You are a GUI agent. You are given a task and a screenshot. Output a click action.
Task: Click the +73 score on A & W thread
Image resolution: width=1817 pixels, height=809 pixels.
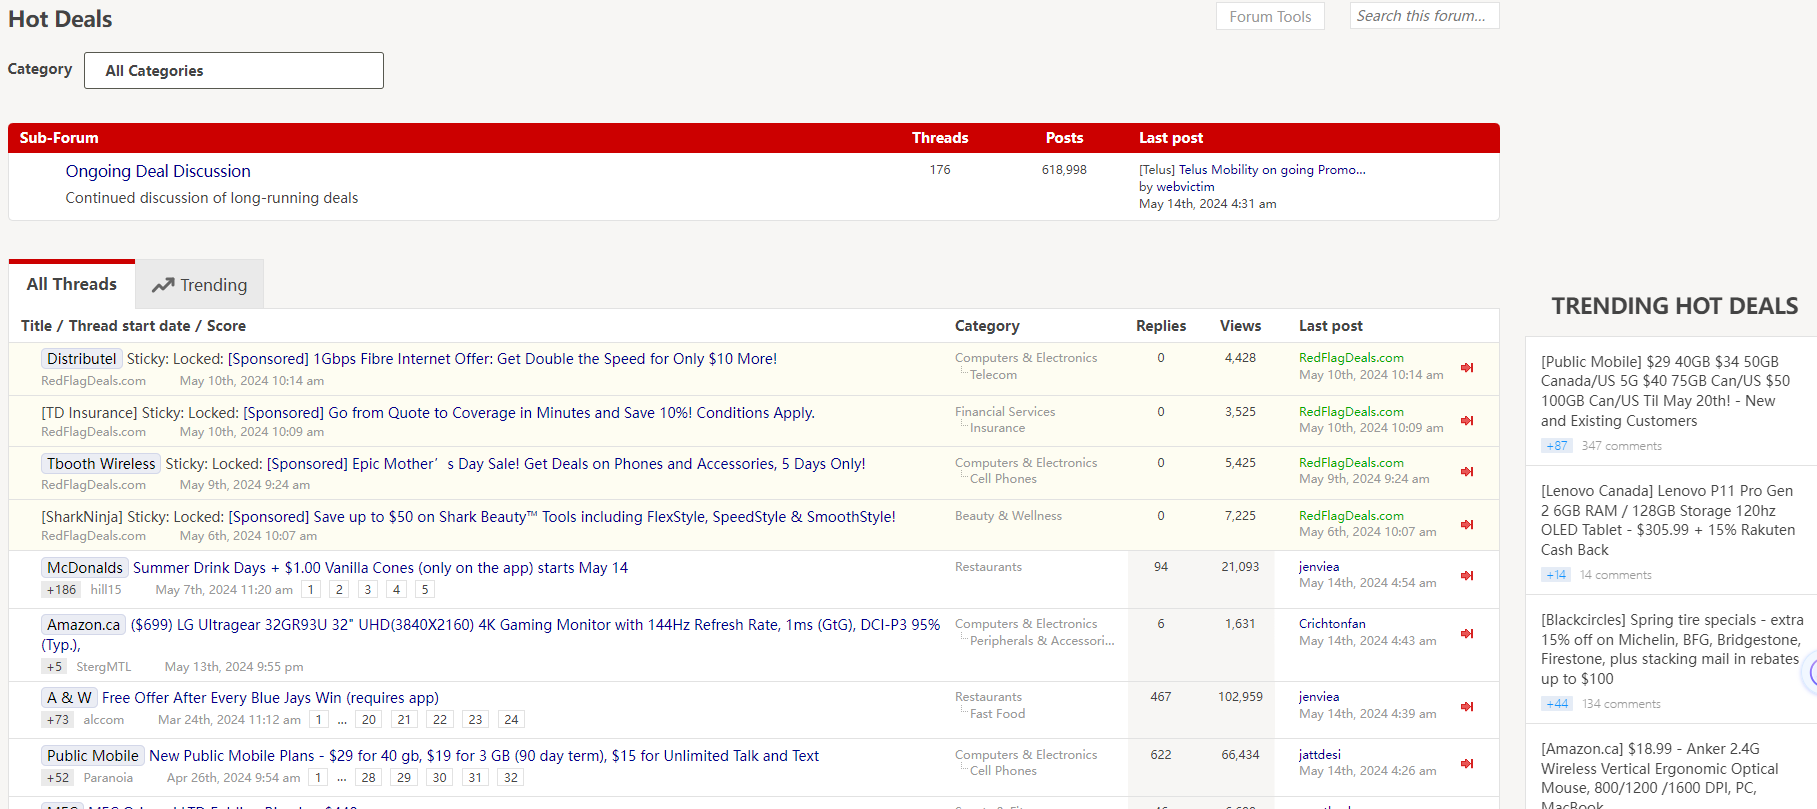[58, 720]
